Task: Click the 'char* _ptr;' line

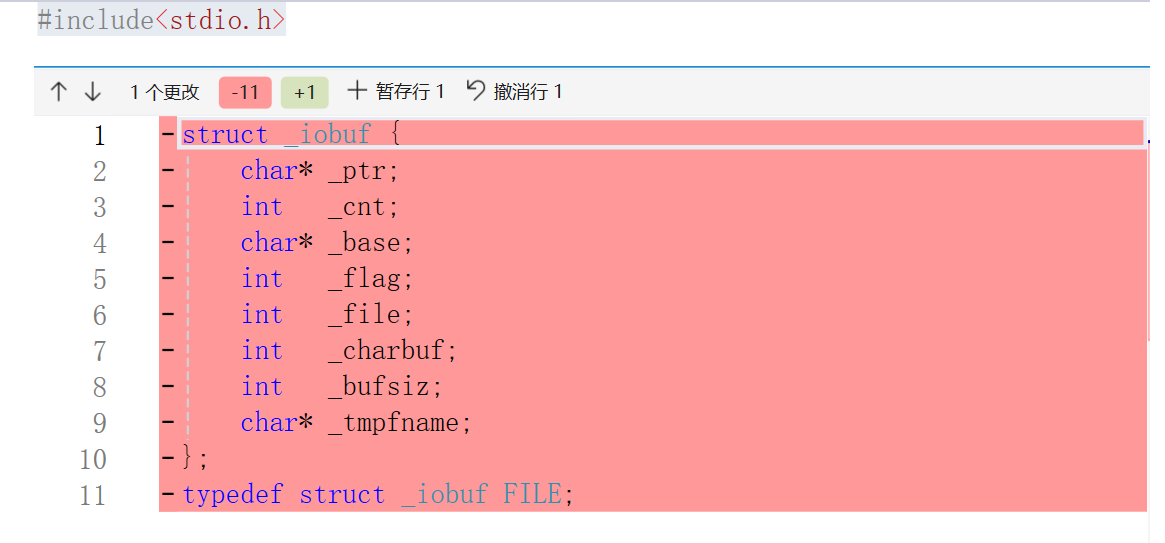Action: [x=320, y=172]
